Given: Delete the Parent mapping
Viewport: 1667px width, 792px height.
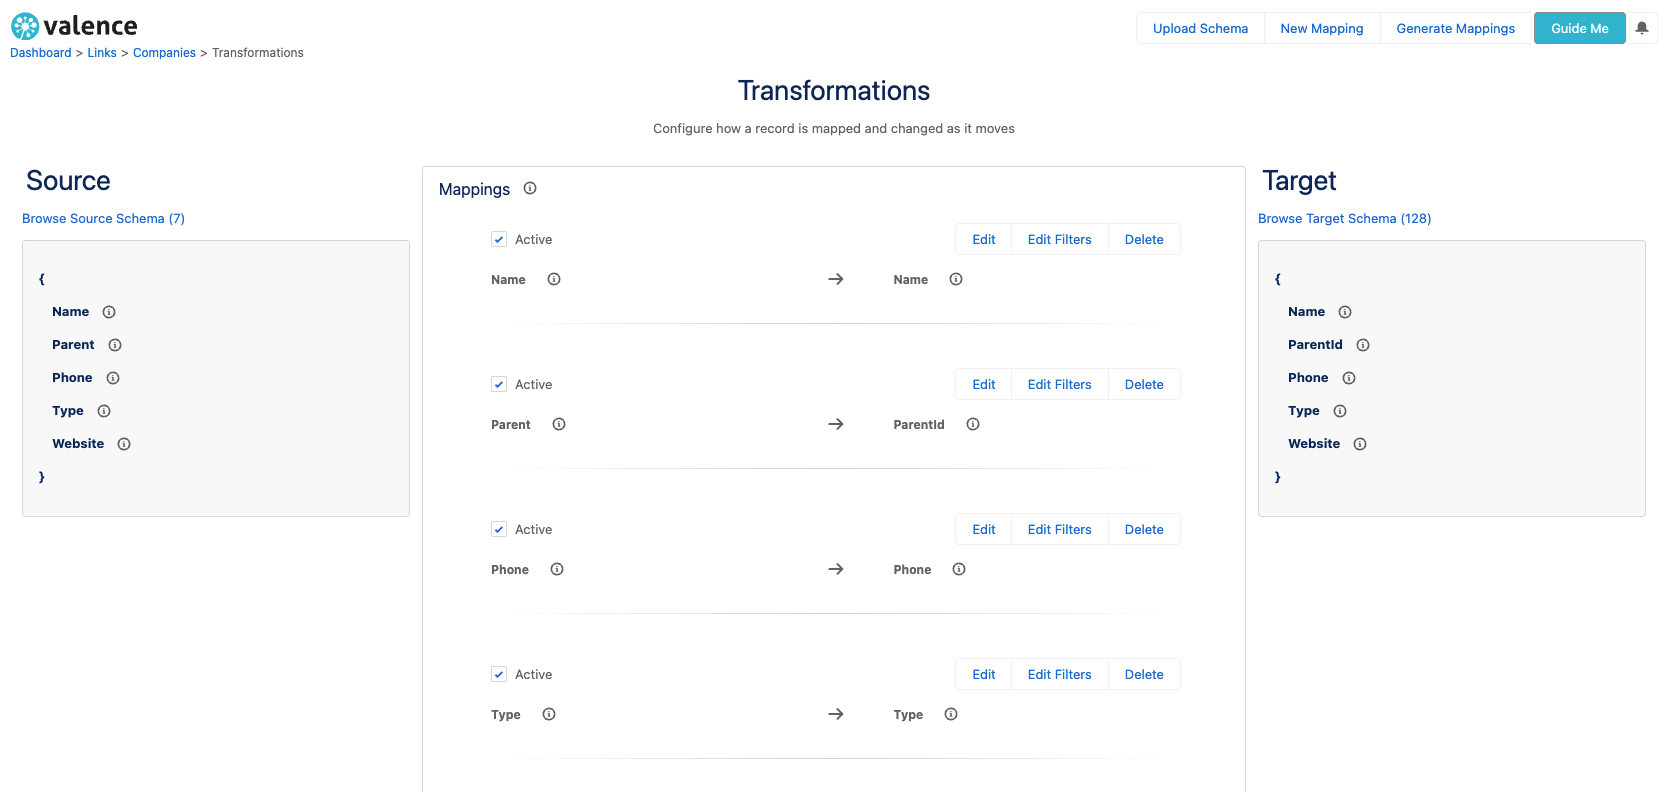Looking at the screenshot, I should coord(1144,384).
